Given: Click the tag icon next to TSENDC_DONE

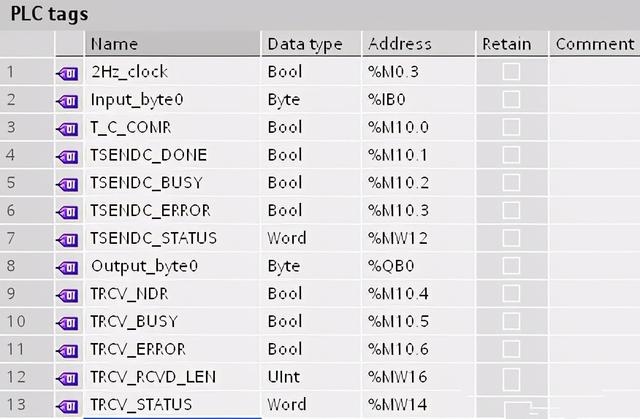Looking at the screenshot, I should pyautogui.click(x=68, y=156).
